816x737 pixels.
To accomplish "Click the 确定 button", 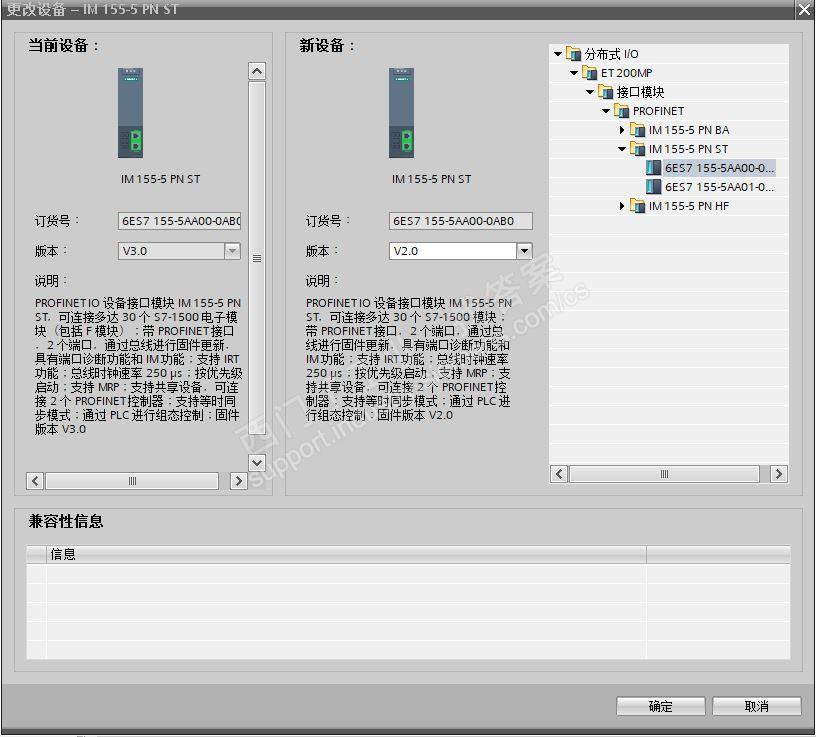I will (x=660, y=706).
